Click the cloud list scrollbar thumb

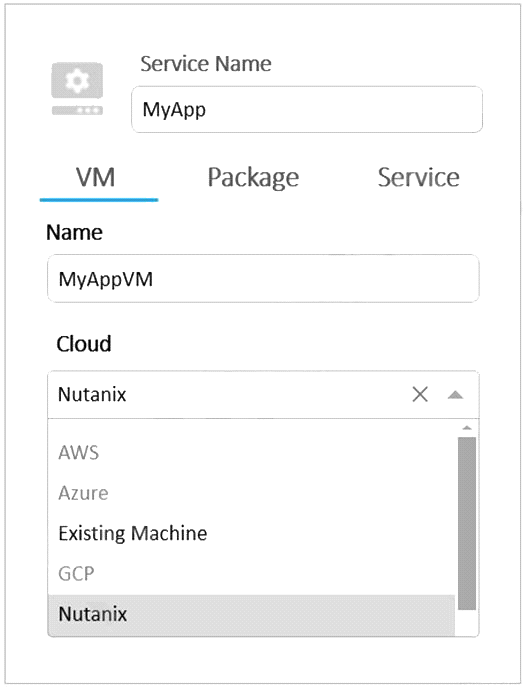(467, 523)
